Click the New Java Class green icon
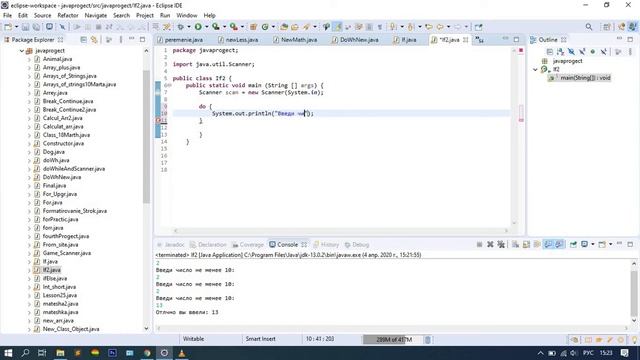The image size is (640, 360). pyautogui.click(x=265, y=27)
